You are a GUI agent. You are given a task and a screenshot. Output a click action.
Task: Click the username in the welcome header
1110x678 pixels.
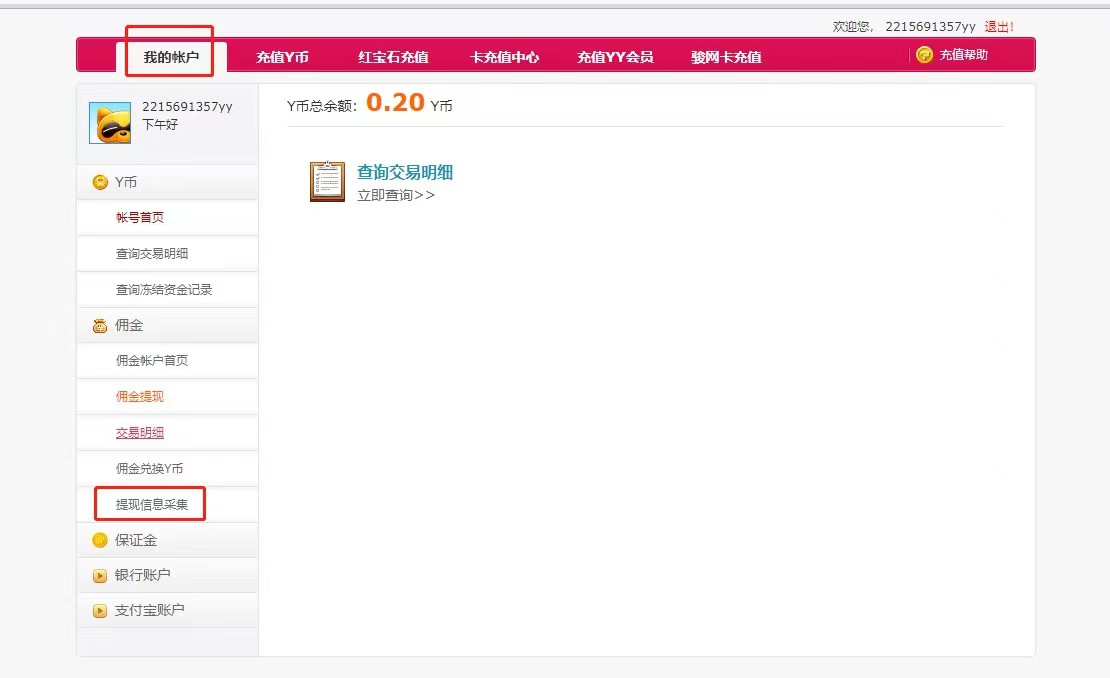[930, 27]
